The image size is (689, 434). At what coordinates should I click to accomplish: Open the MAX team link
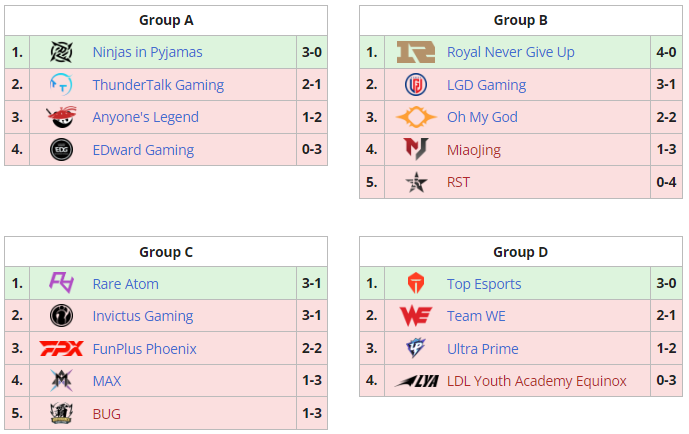coord(109,381)
